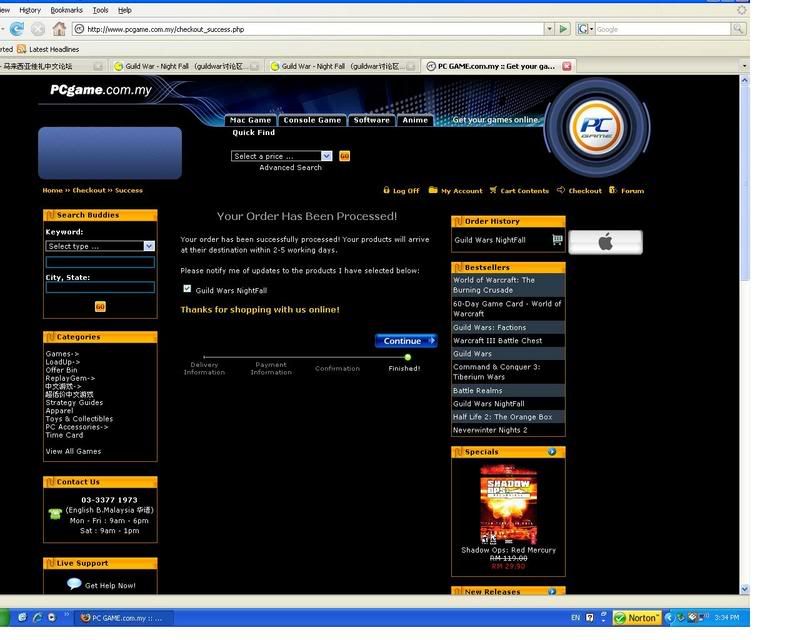This screenshot has width=800, height=640.
Task: Click the page vertical scrollbar thumb
Action: [744, 183]
